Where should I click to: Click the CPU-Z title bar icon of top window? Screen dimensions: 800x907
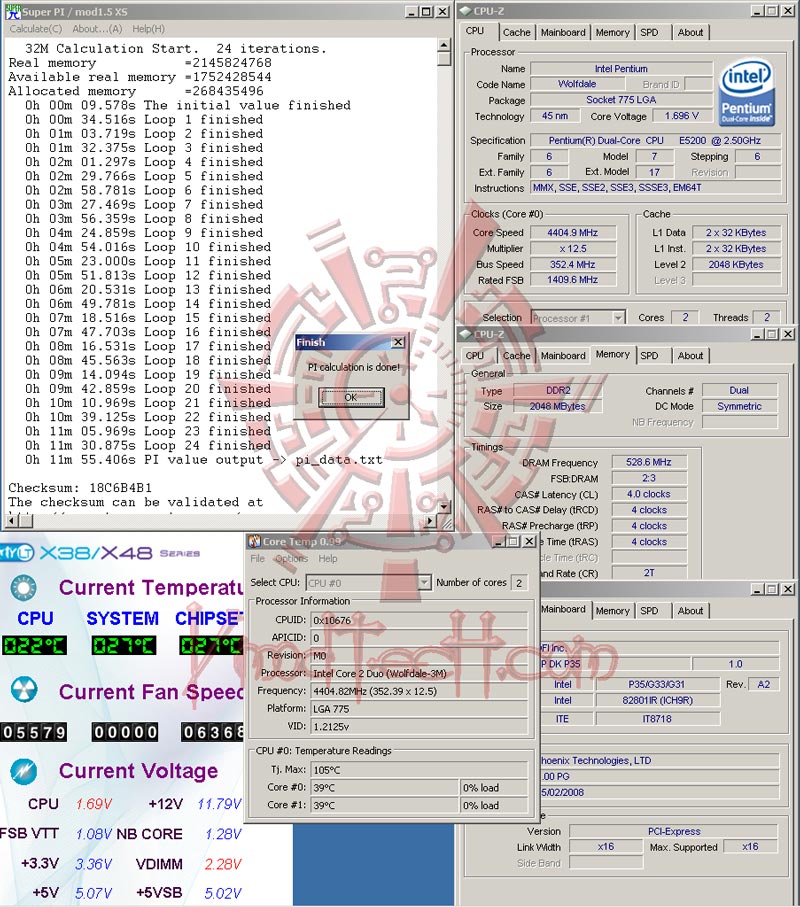click(x=465, y=11)
